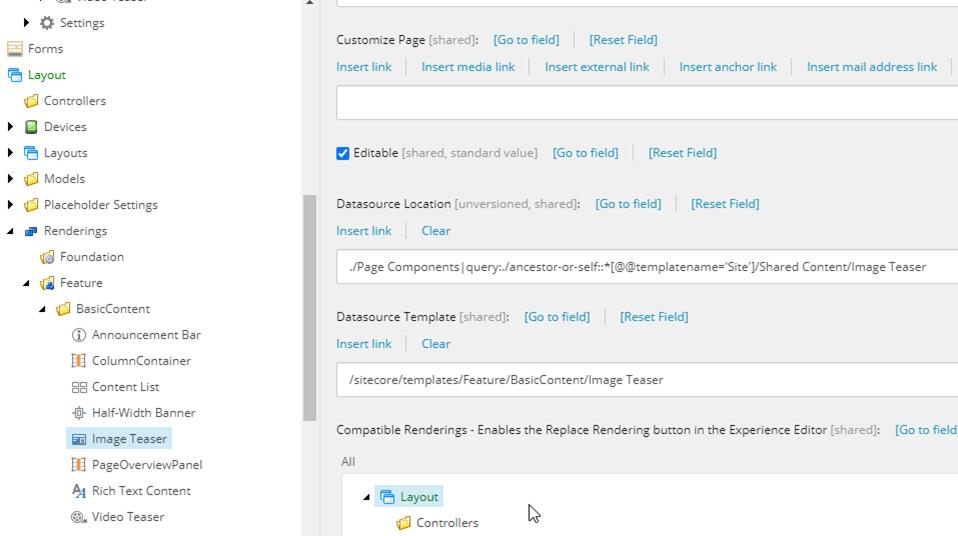This screenshot has width=958, height=536.
Task: Click the Rich Text Content icon
Action: click(79, 491)
